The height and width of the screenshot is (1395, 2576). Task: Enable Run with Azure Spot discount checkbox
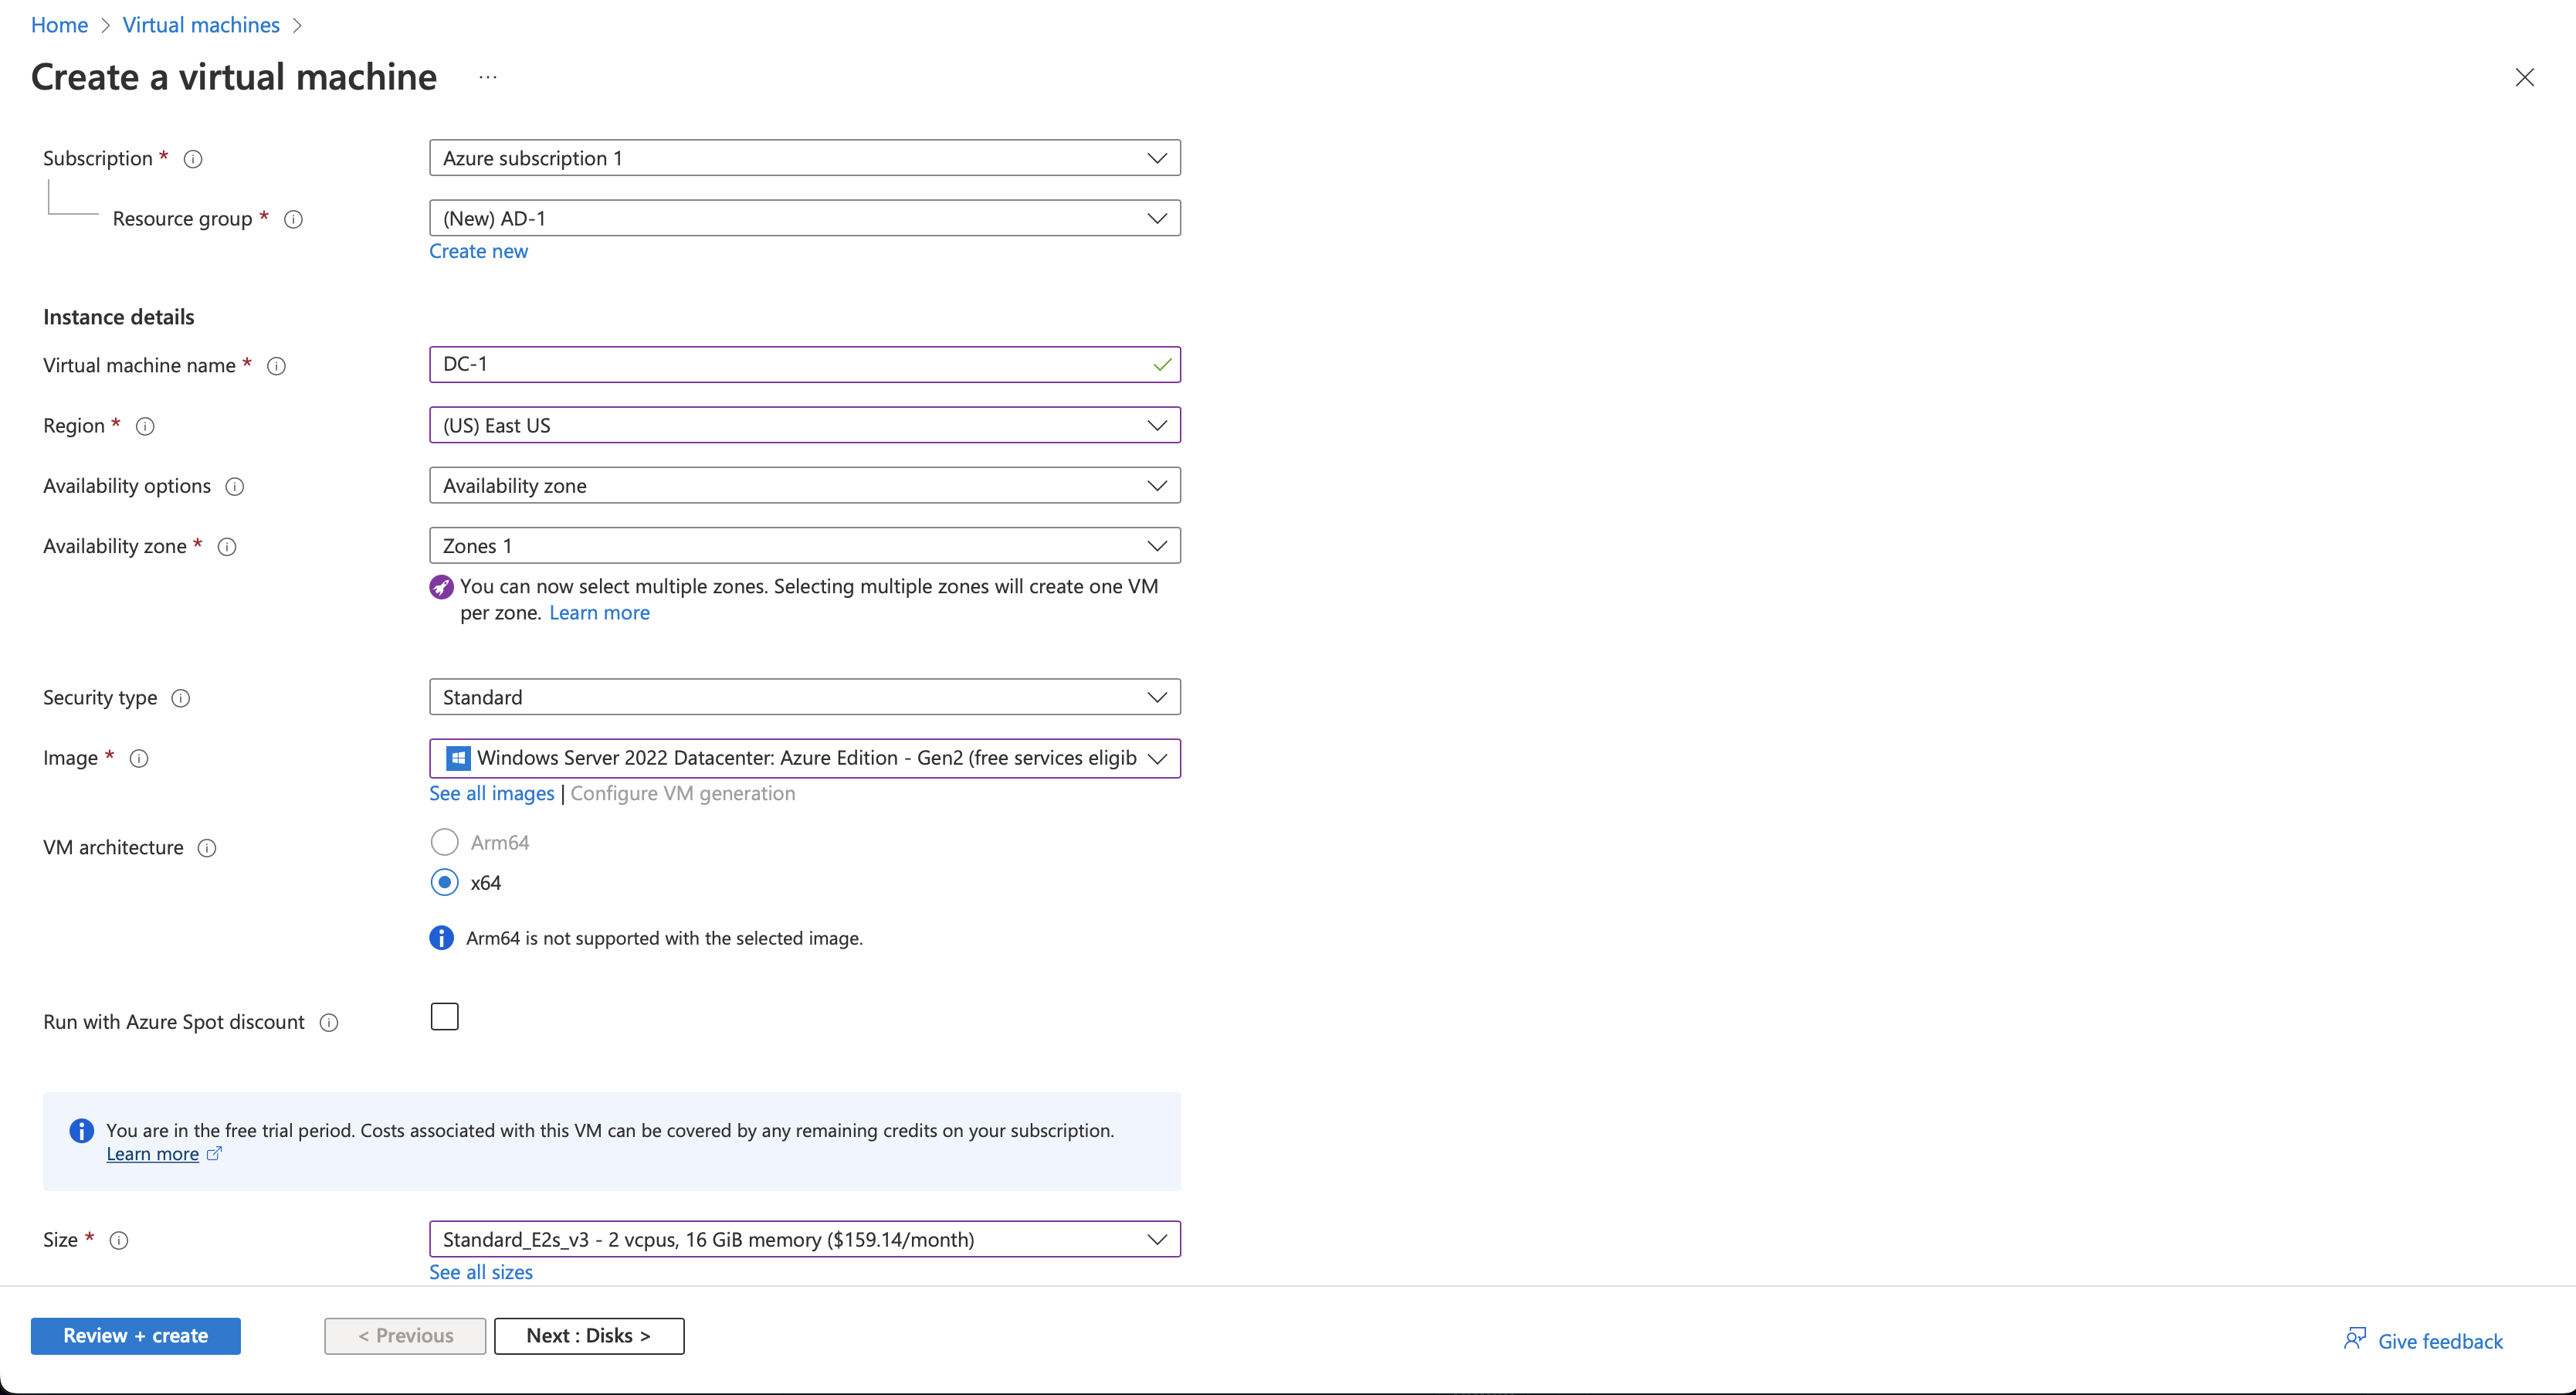pos(445,1017)
